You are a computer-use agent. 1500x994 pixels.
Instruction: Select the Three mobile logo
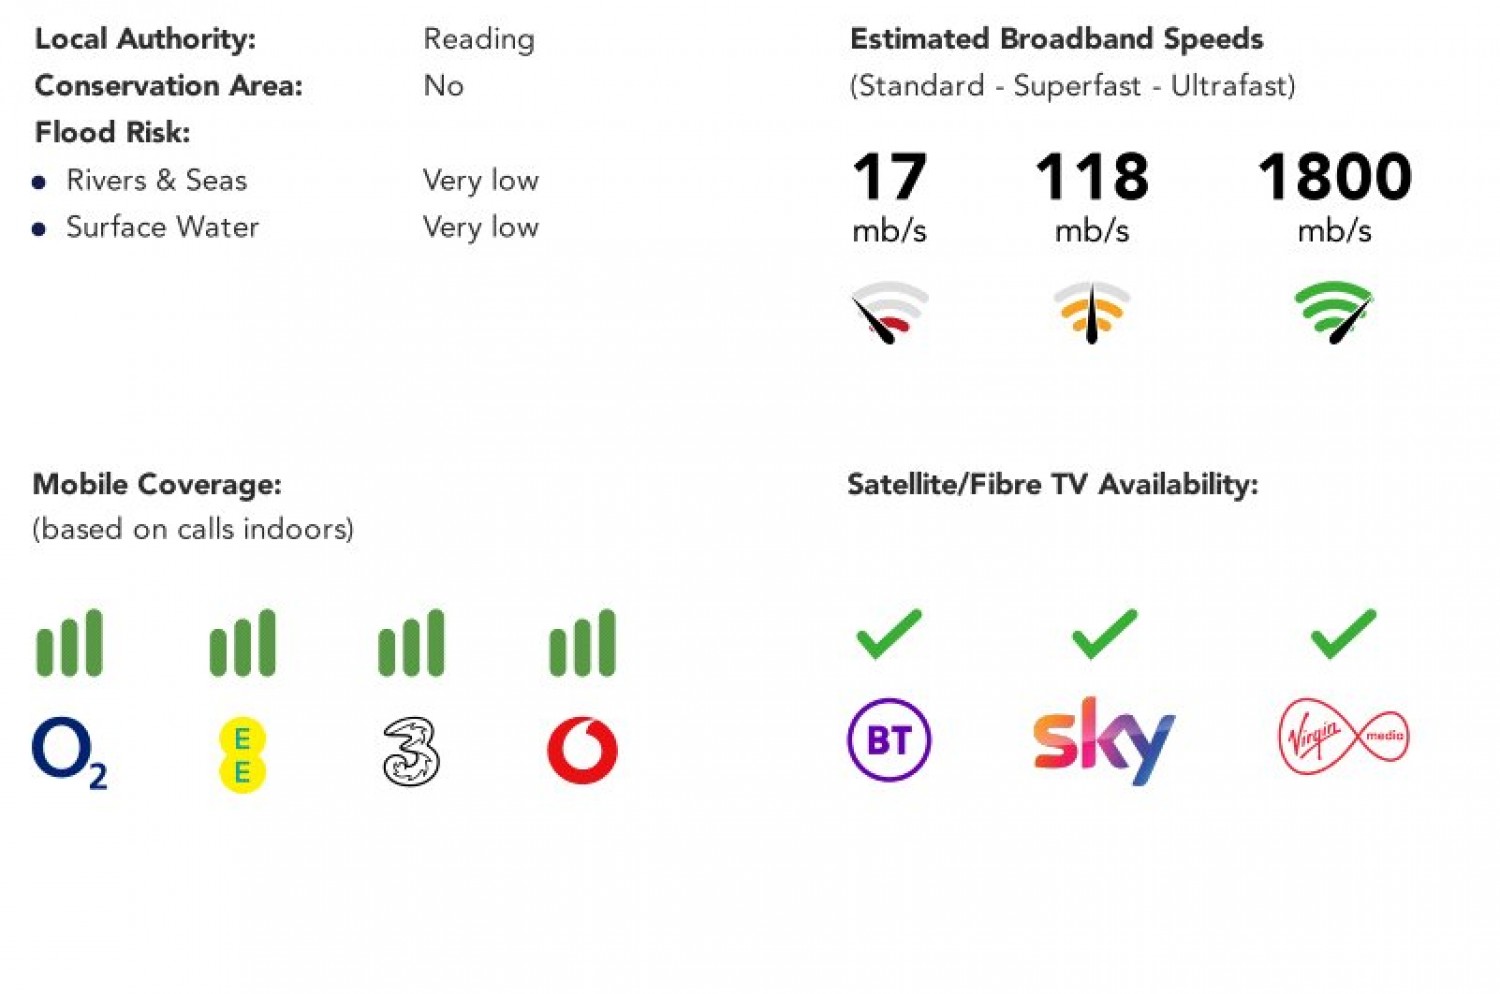coord(410,751)
